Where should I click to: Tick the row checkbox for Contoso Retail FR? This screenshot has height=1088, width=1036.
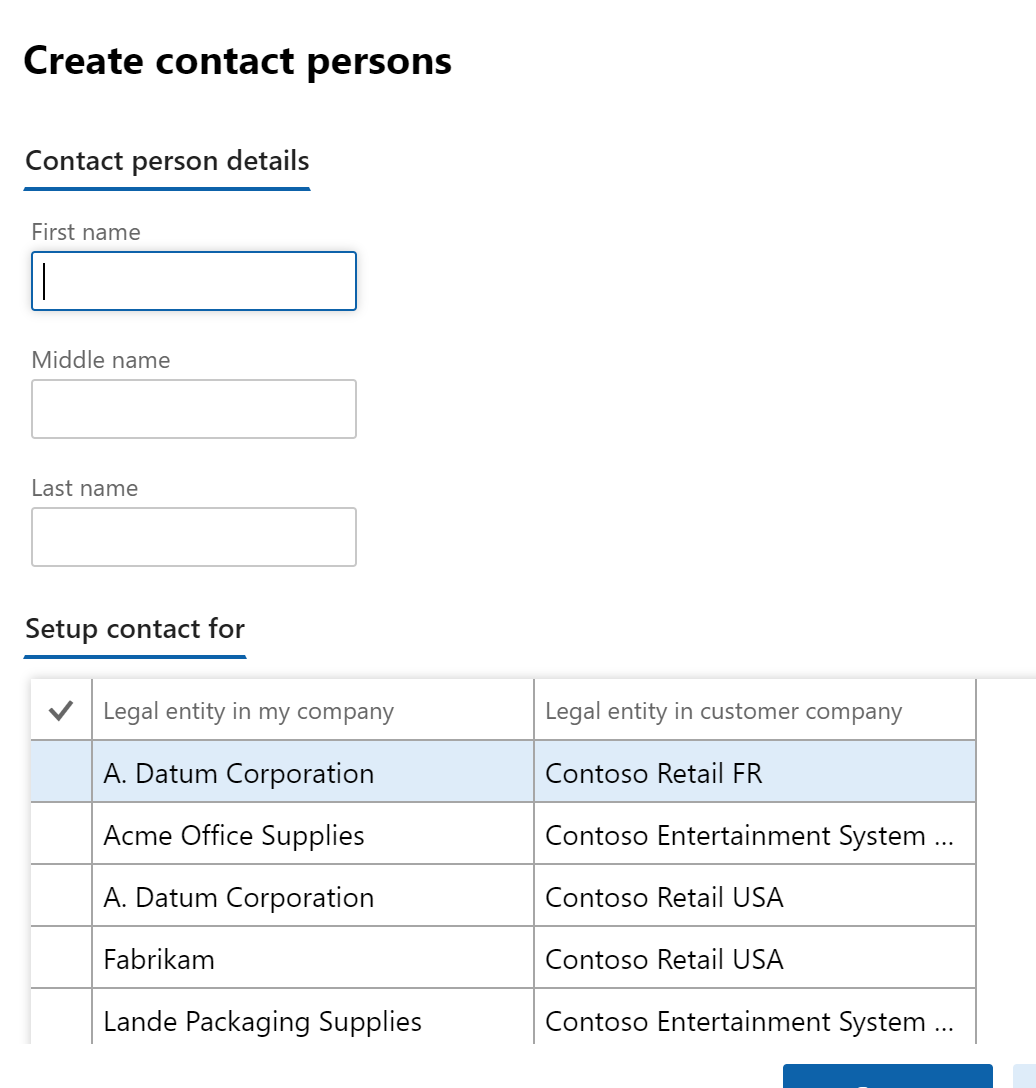point(61,773)
